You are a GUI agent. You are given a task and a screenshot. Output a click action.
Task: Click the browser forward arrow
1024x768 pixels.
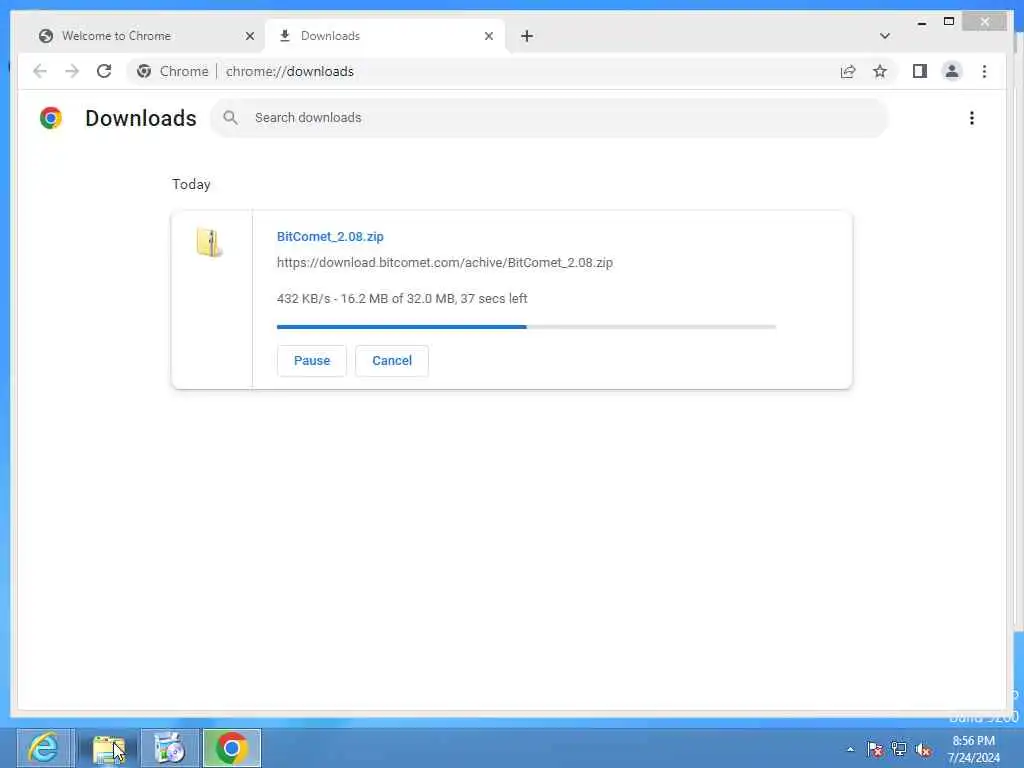(72, 71)
